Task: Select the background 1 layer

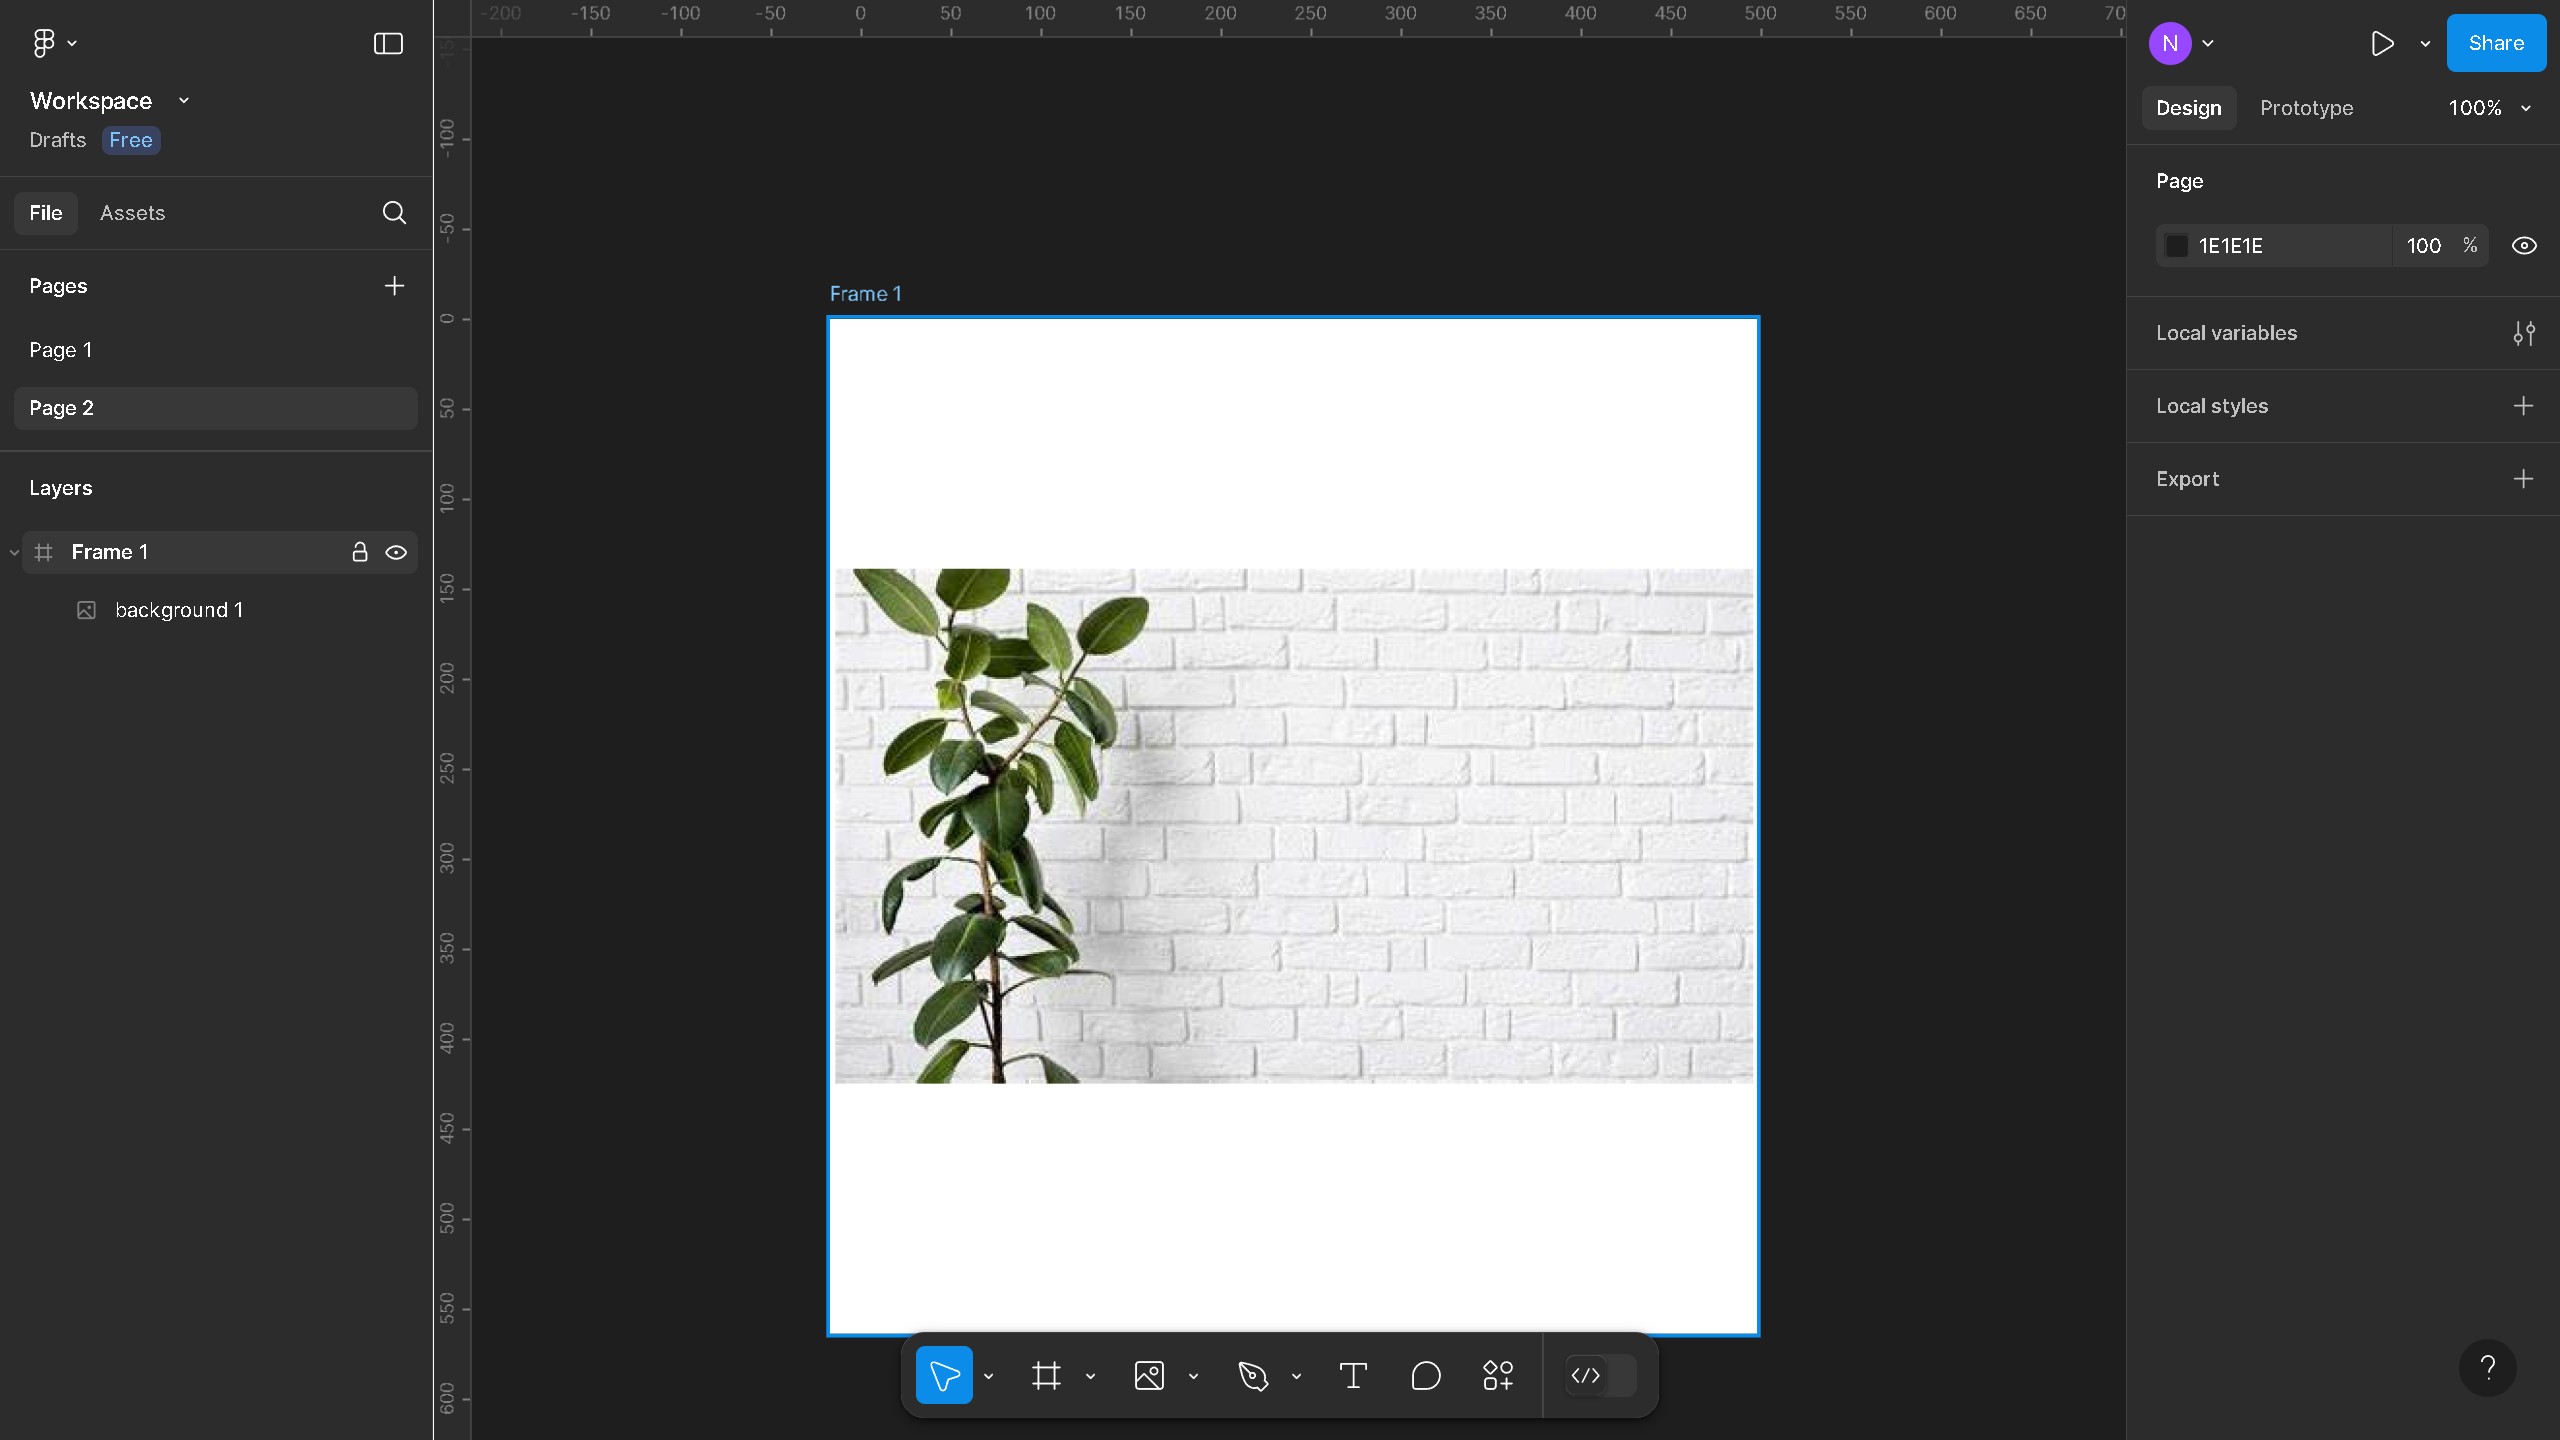Action: 178,609
